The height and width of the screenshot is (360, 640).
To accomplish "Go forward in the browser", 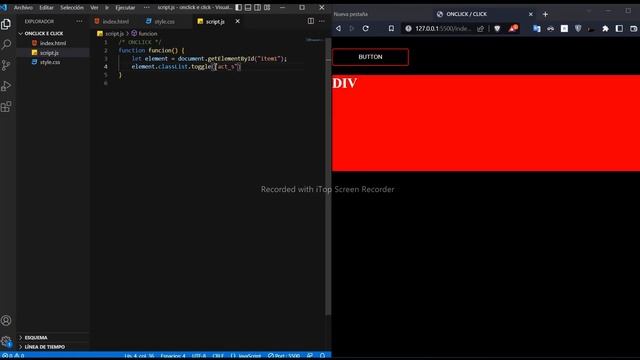I will [352, 28].
